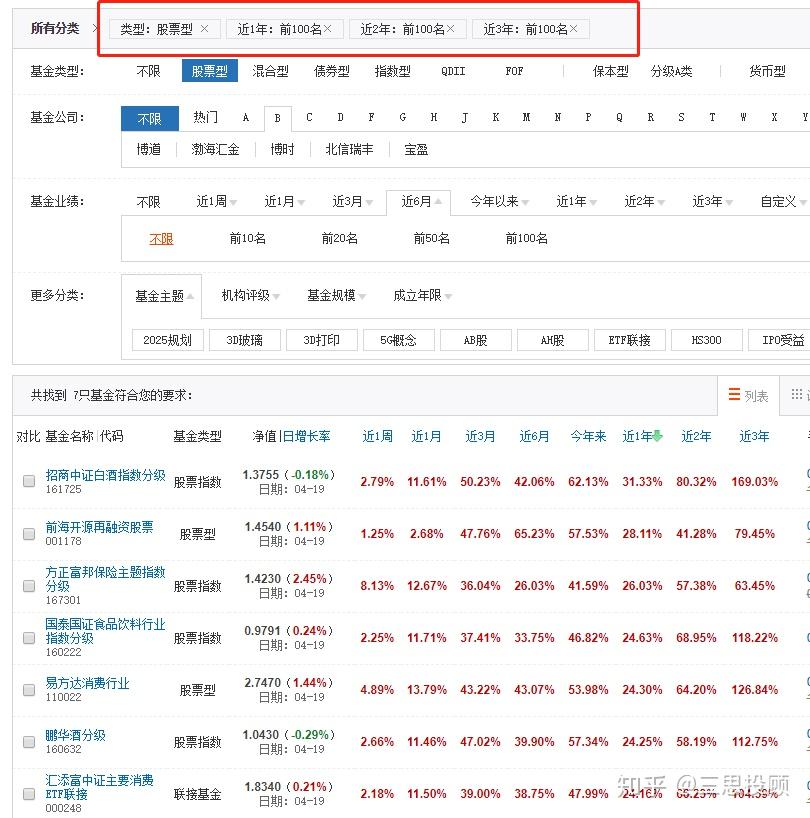Viewport: 810px width, 818px height.
Task: Select the HS300 theme button
Action: [x=706, y=340]
